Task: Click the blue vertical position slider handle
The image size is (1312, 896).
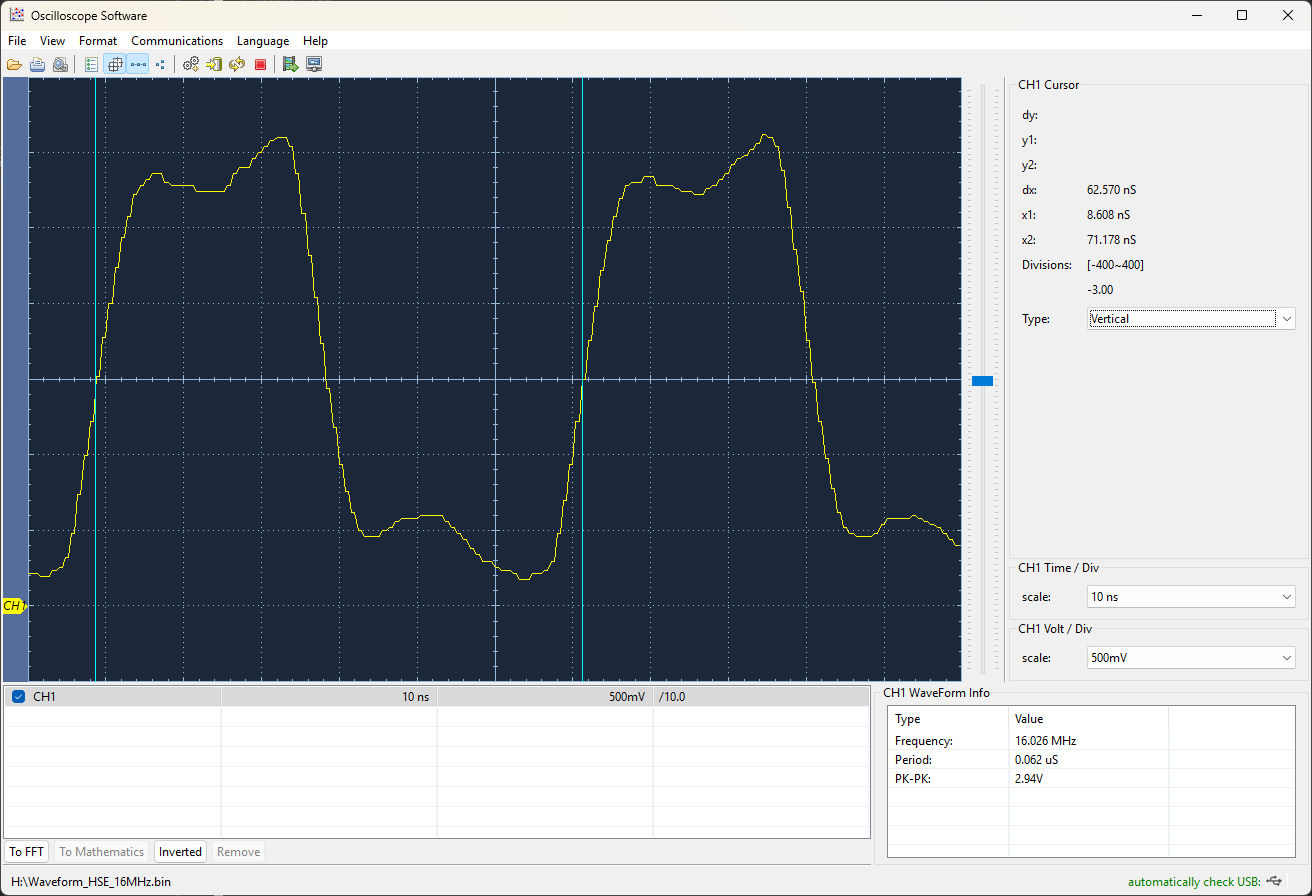Action: click(x=982, y=381)
